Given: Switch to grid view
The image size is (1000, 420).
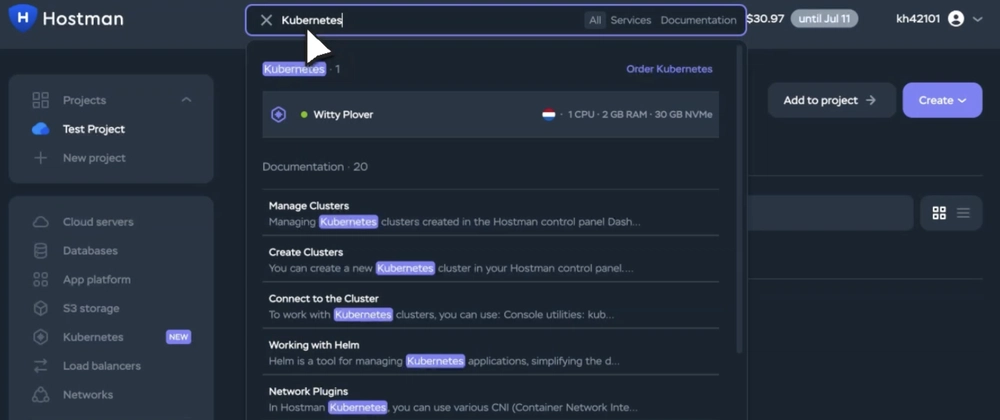Looking at the screenshot, I should 939,213.
